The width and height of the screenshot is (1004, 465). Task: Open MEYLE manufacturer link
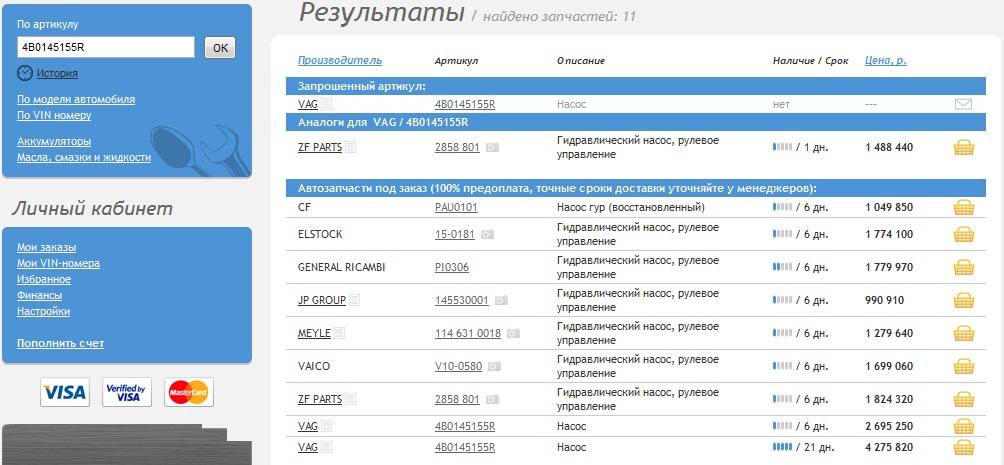[314, 333]
